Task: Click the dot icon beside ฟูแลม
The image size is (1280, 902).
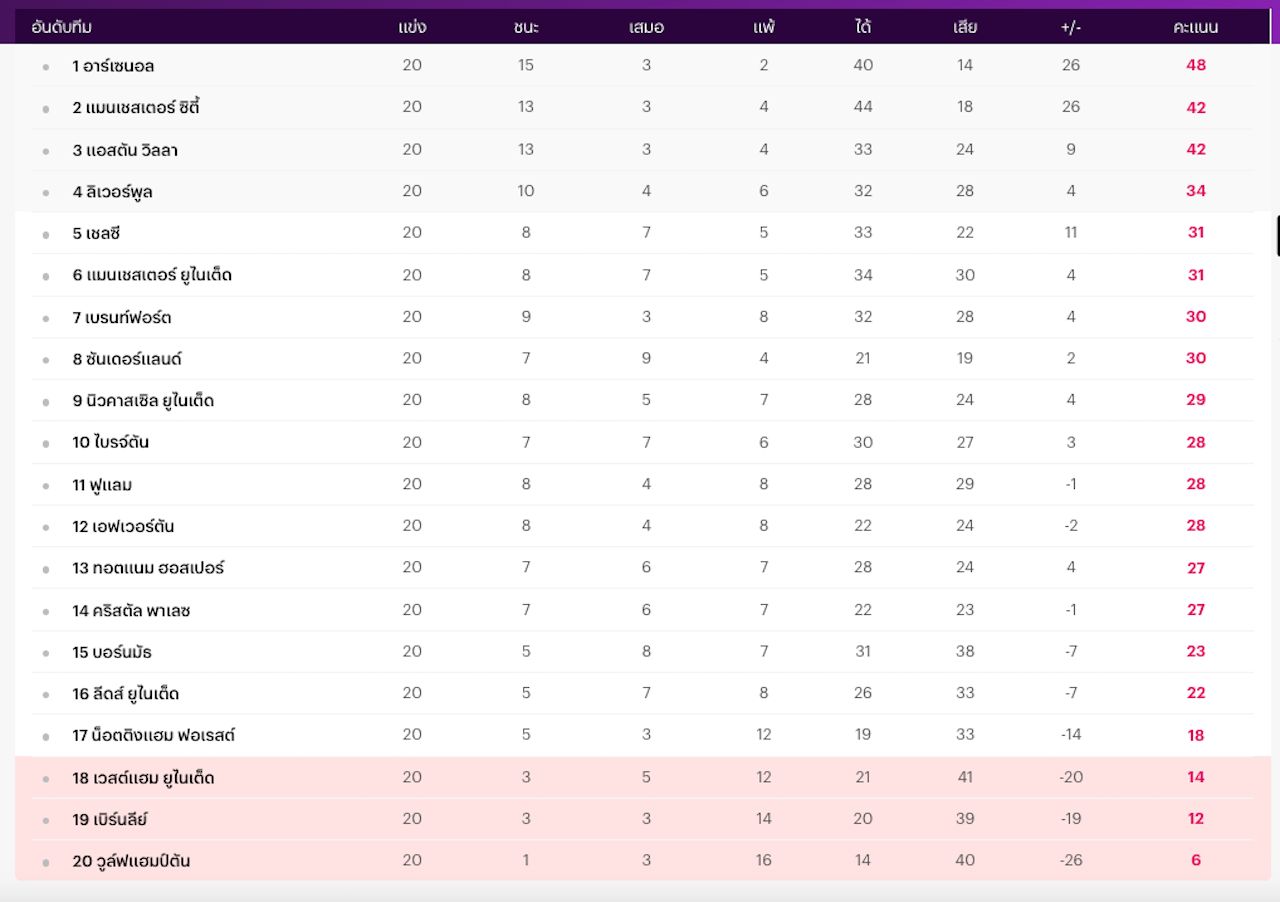Action: pyautogui.click(x=46, y=486)
